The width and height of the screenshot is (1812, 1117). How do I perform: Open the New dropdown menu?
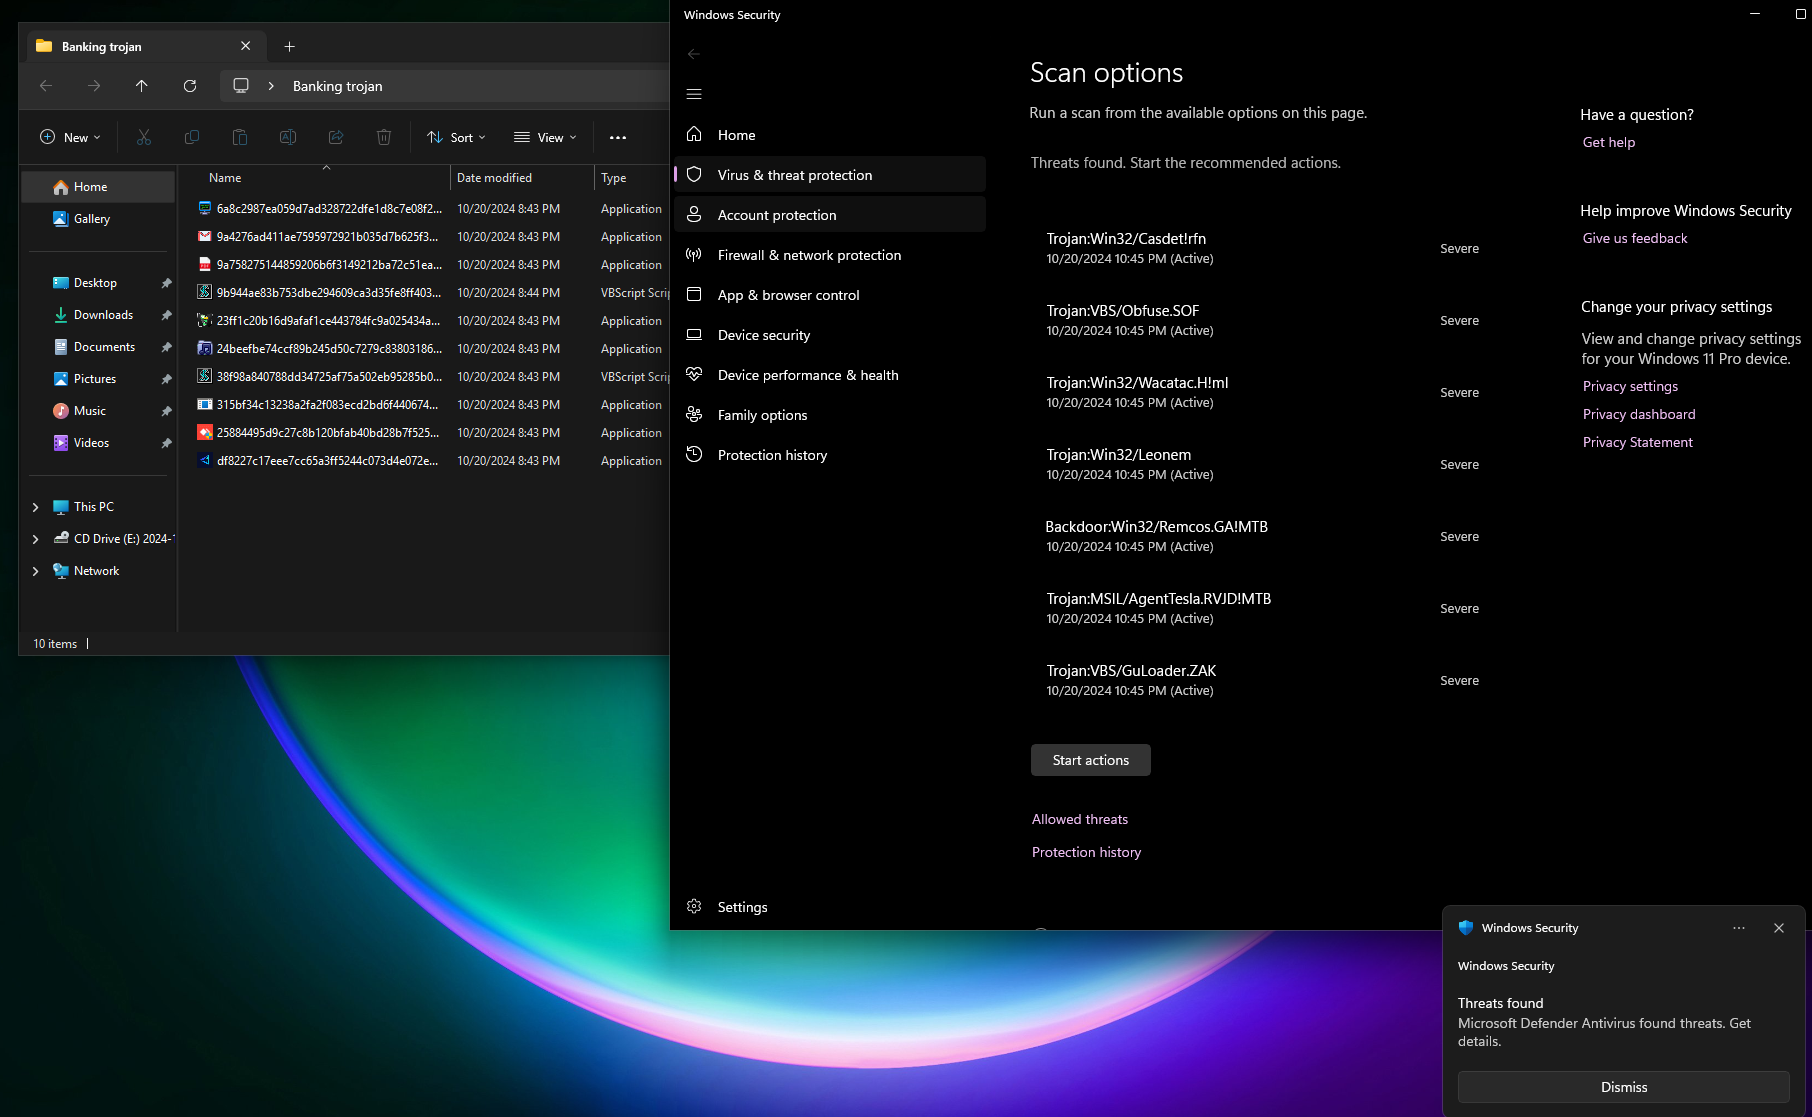pyautogui.click(x=70, y=137)
